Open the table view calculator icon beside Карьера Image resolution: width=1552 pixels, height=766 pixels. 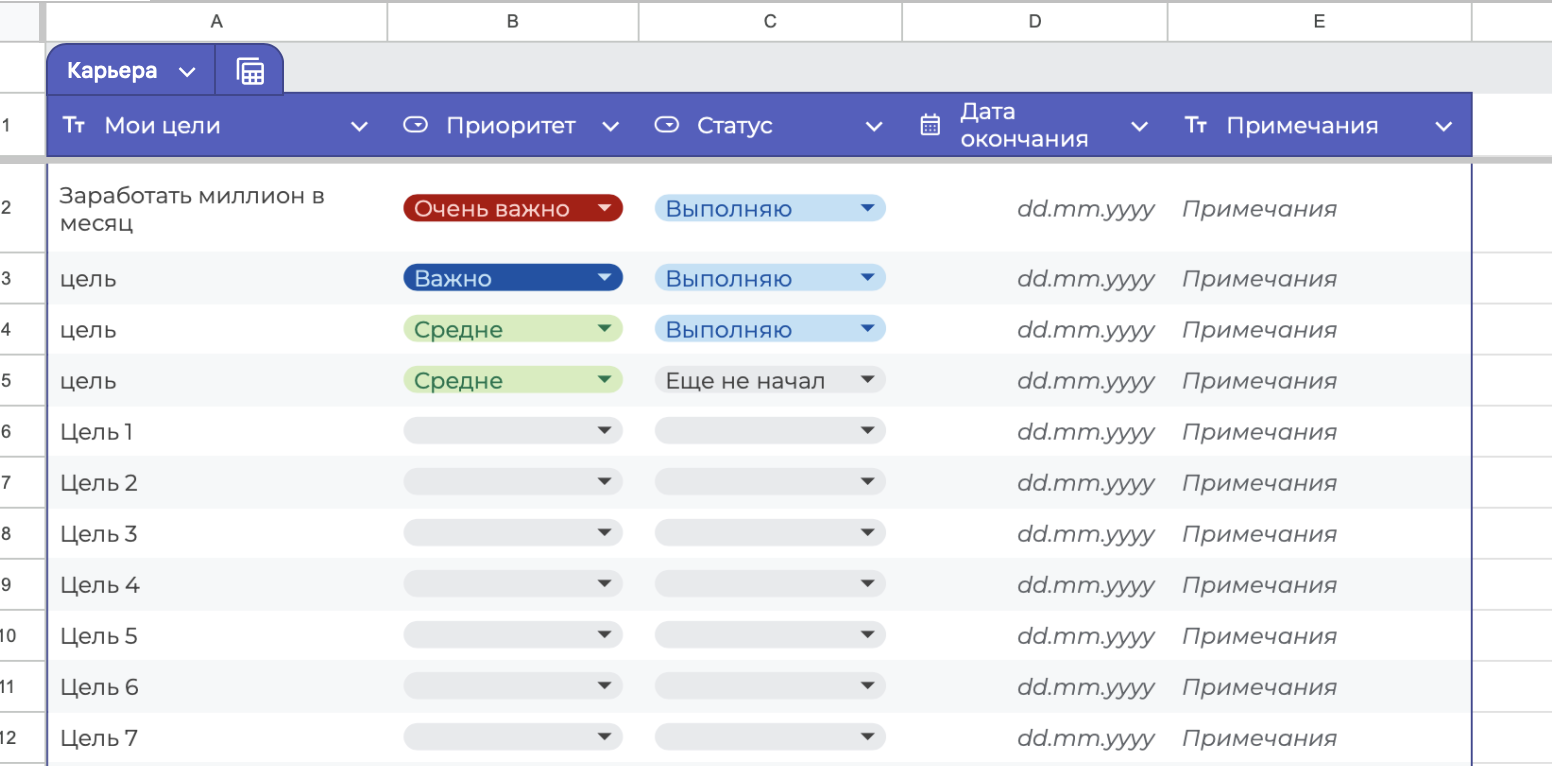(x=250, y=71)
